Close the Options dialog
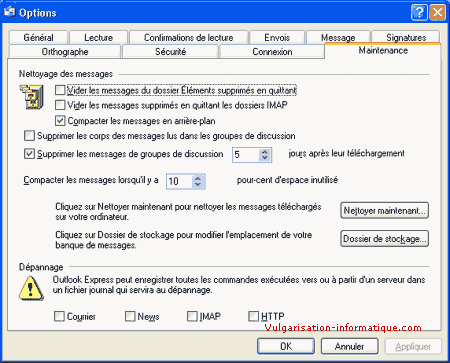The width and height of the screenshot is (450, 363). (437, 13)
